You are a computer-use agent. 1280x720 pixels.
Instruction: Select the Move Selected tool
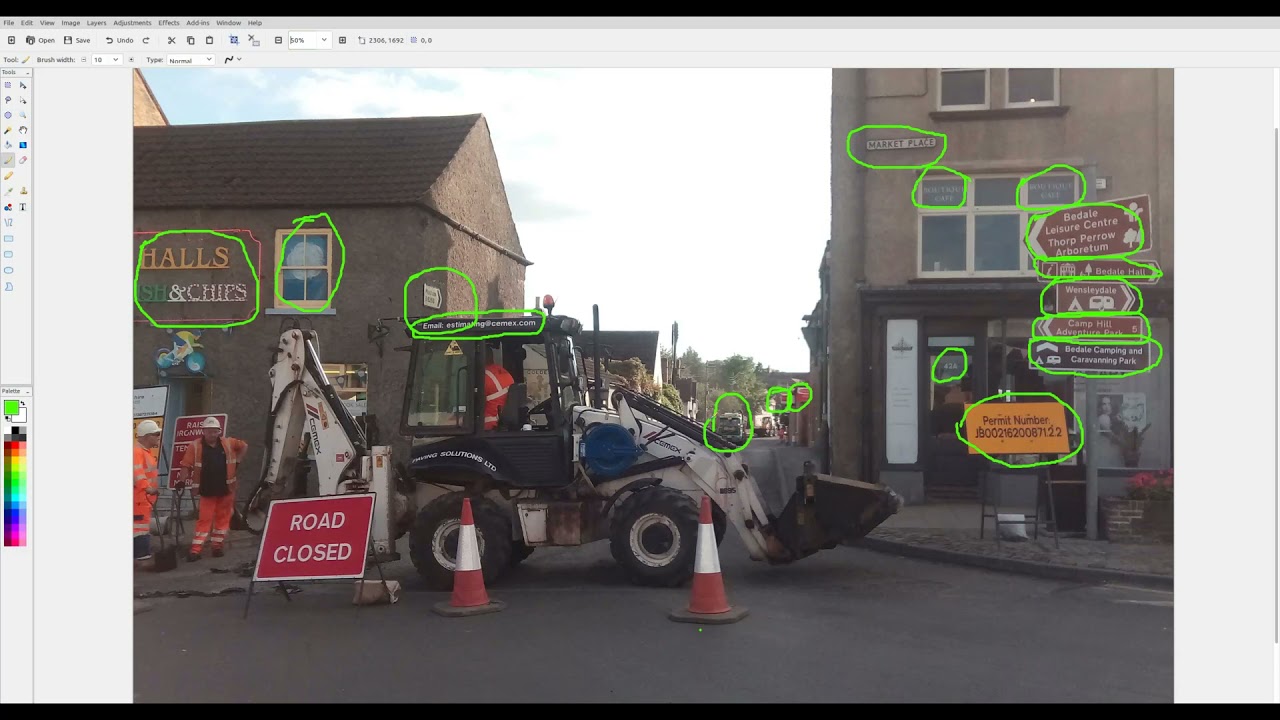point(23,85)
